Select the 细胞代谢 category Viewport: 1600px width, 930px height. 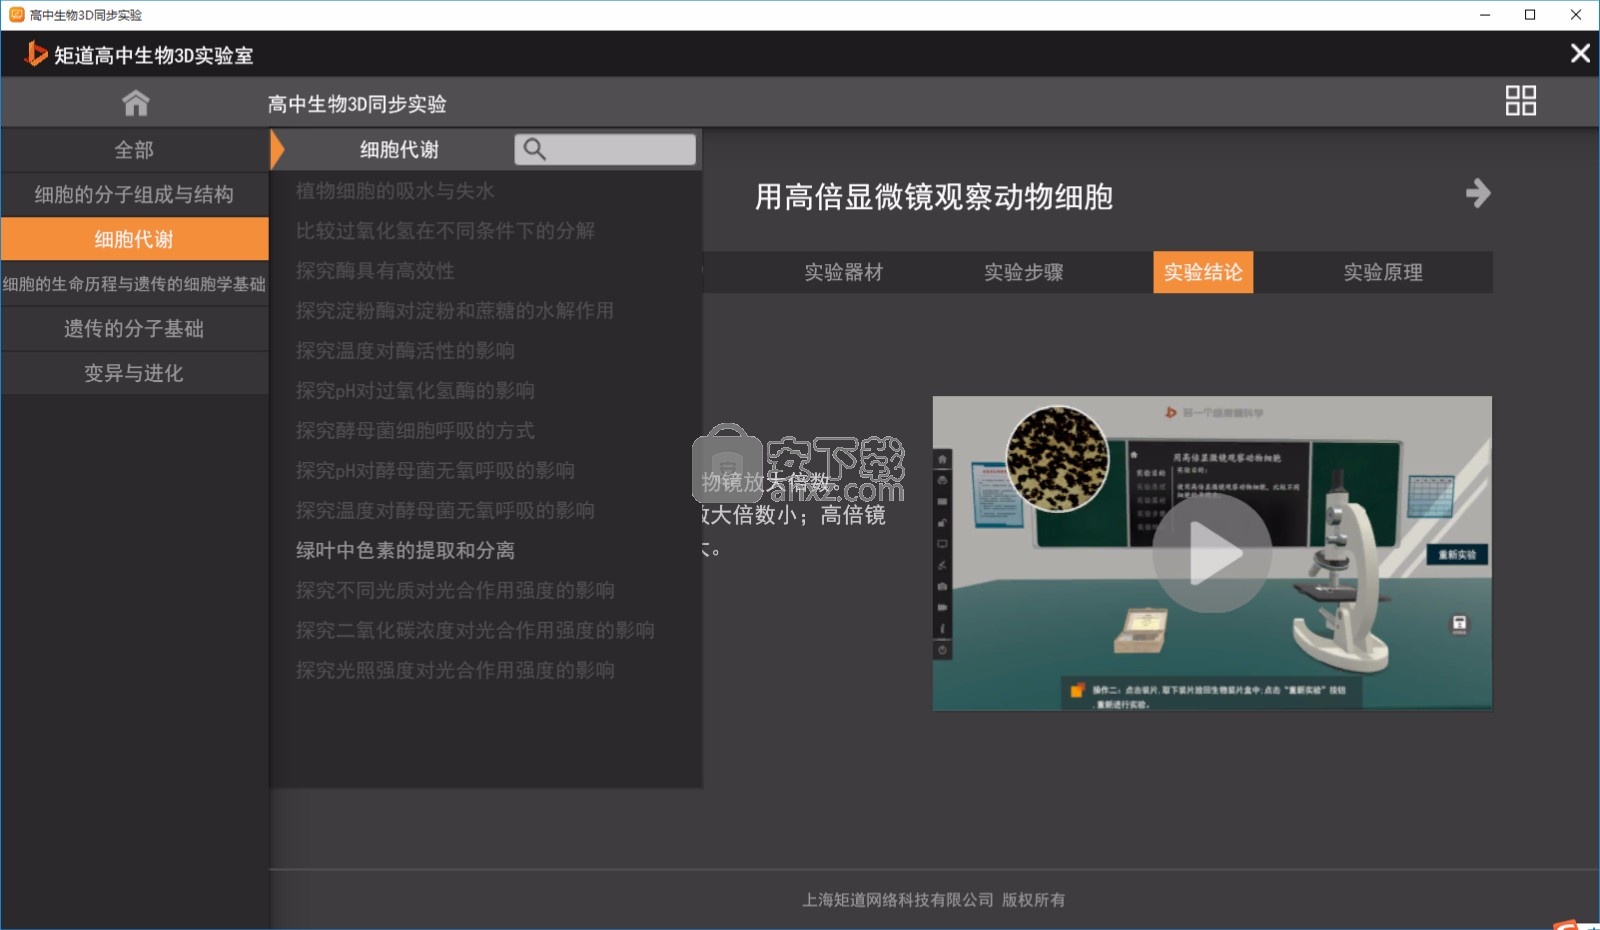(x=134, y=239)
